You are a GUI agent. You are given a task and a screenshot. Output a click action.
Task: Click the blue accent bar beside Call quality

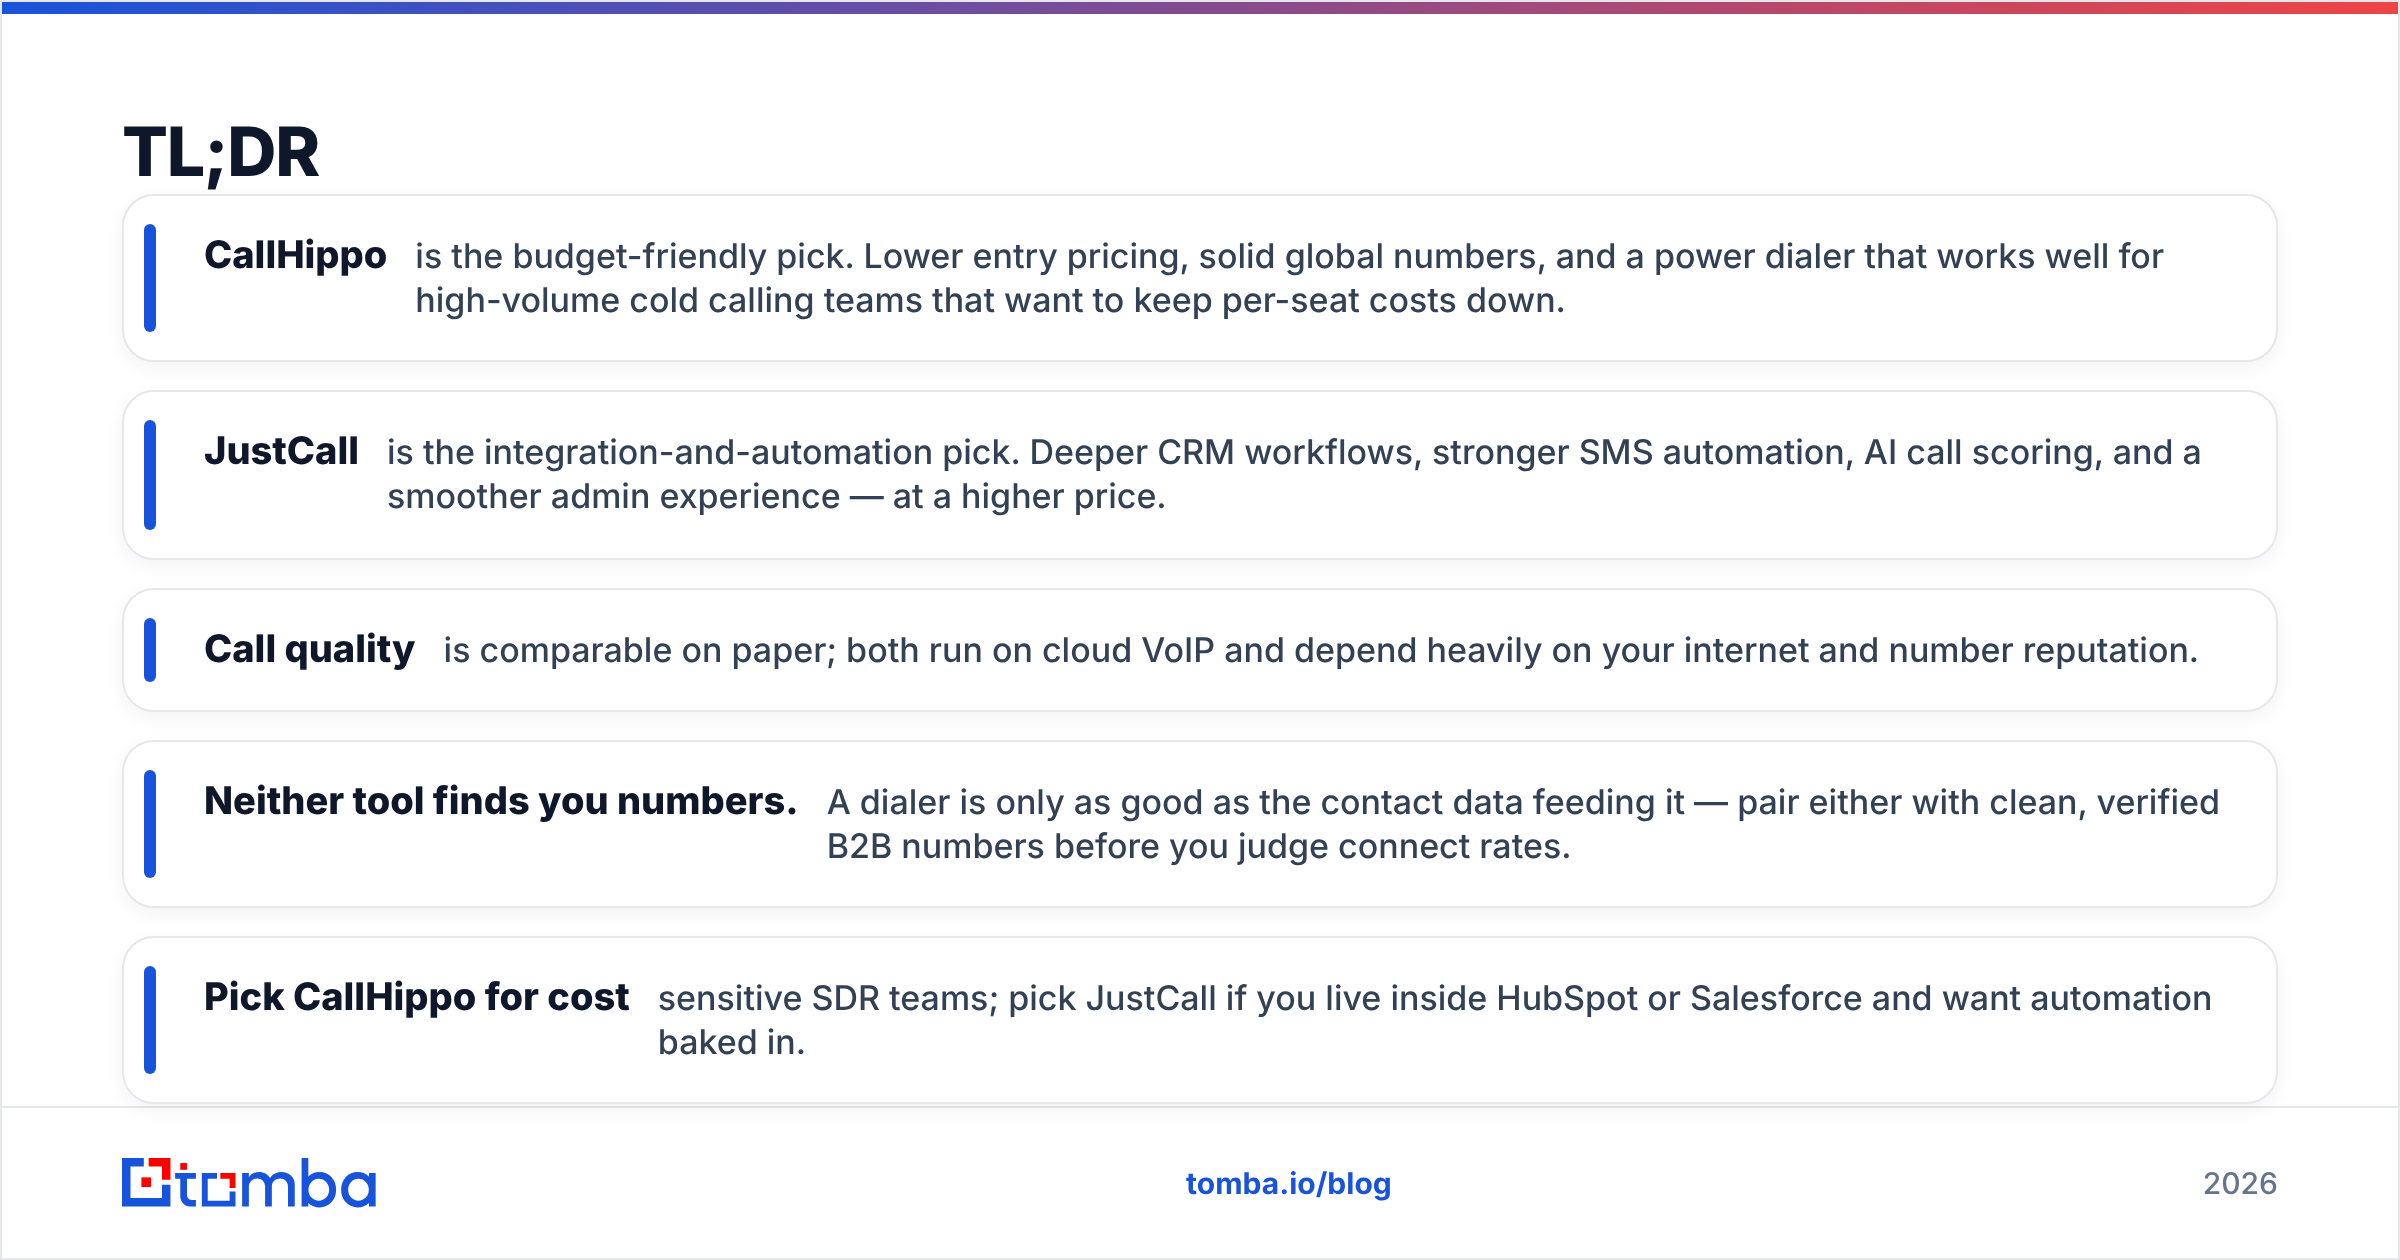(150, 650)
